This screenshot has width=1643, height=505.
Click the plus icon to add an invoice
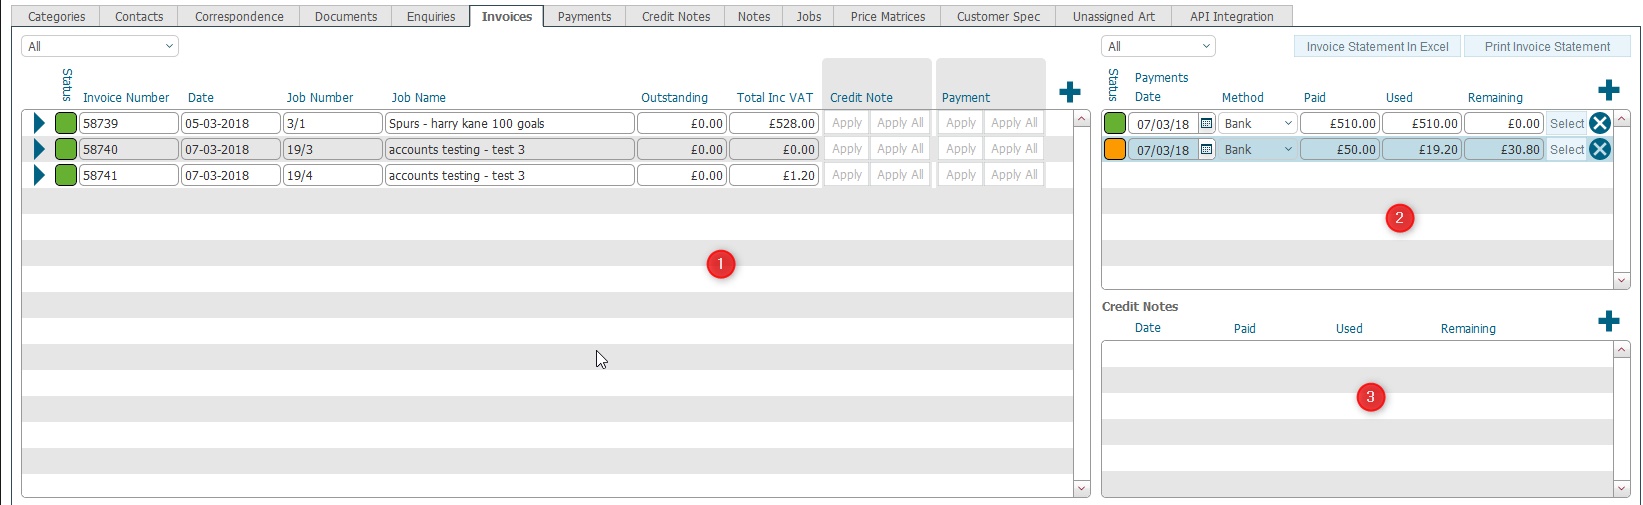click(1069, 92)
